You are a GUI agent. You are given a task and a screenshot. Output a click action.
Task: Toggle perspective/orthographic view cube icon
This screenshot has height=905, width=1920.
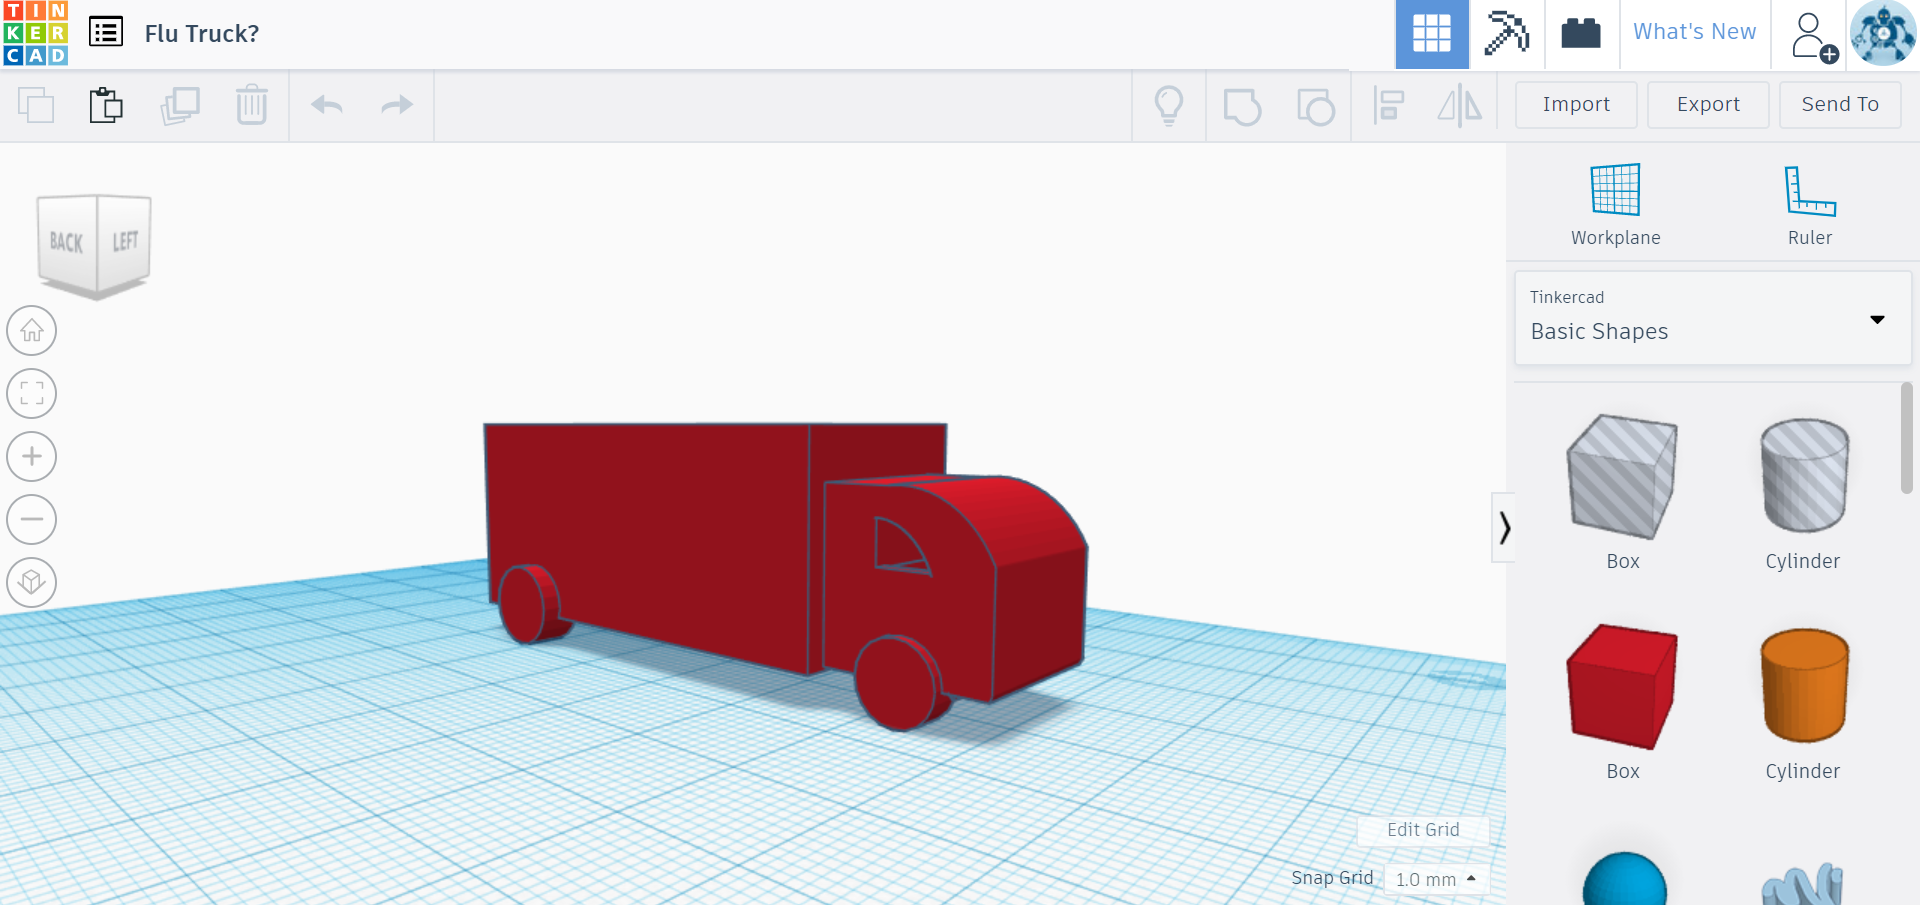point(32,583)
